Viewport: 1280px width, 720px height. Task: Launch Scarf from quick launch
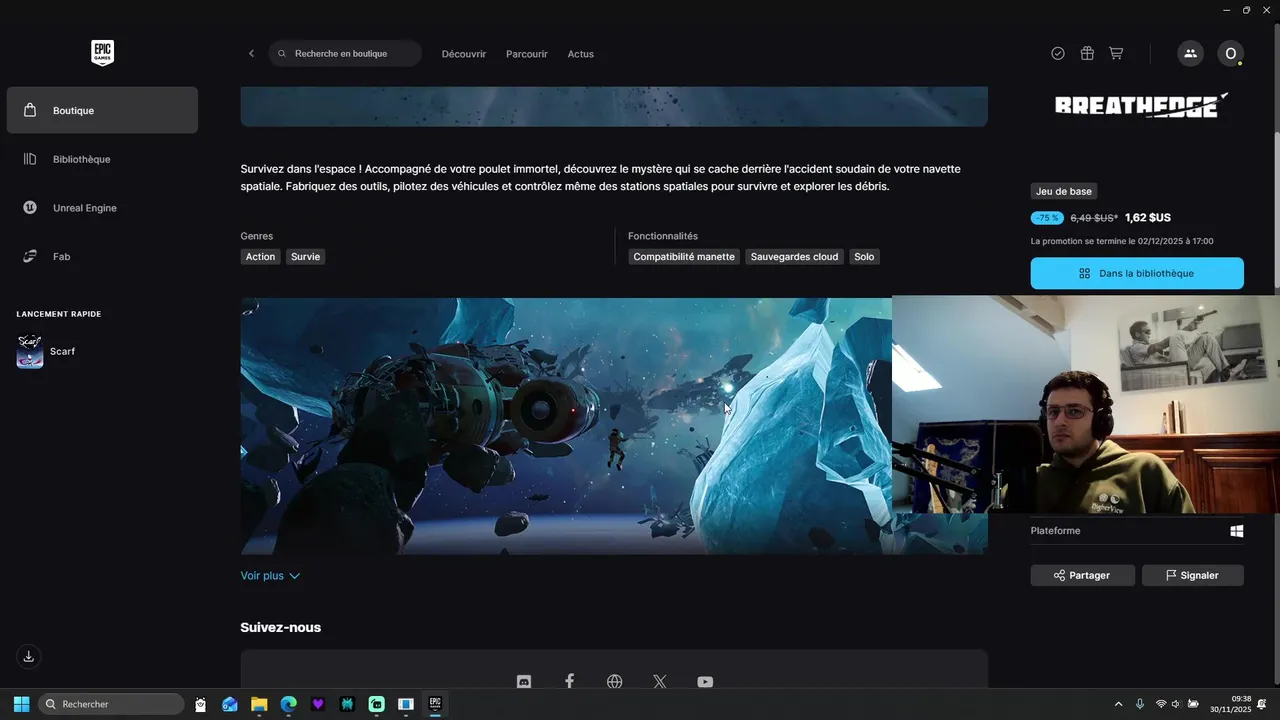46,352
